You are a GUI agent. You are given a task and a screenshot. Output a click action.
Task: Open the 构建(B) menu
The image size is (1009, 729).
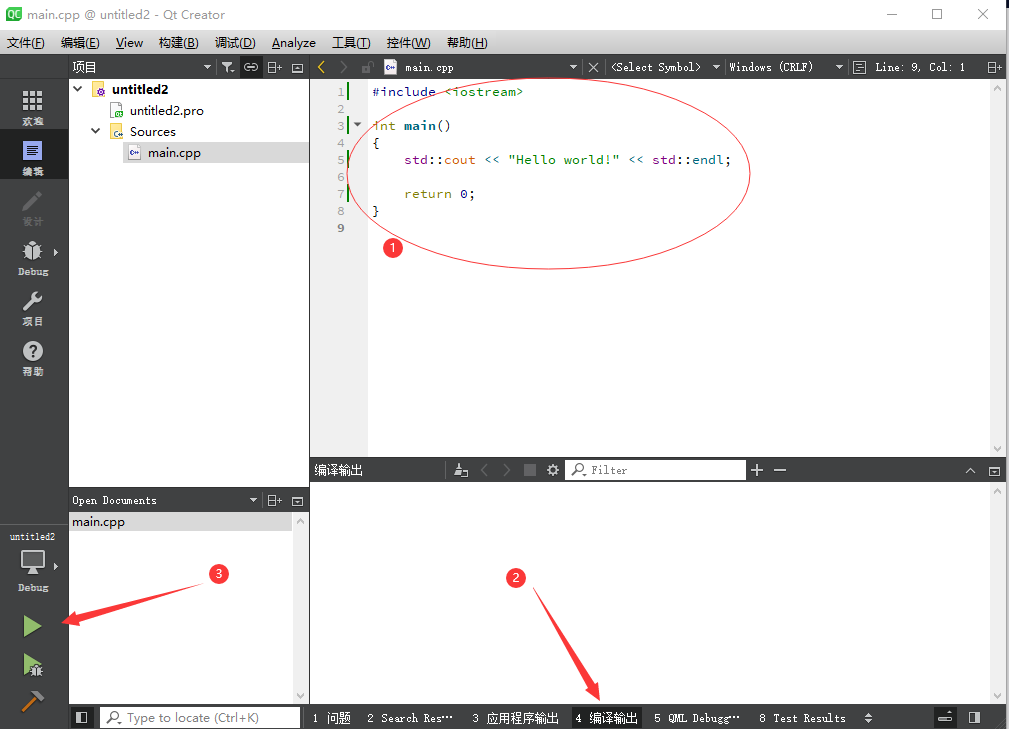pos(178,42)
